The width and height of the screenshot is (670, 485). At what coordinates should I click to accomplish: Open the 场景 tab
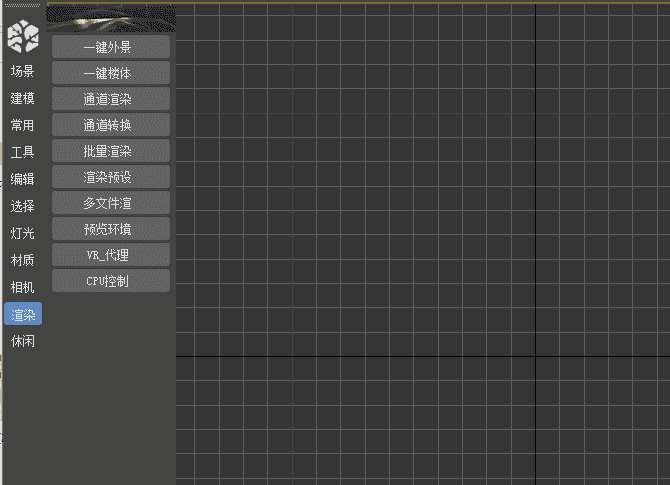point(22,72)
